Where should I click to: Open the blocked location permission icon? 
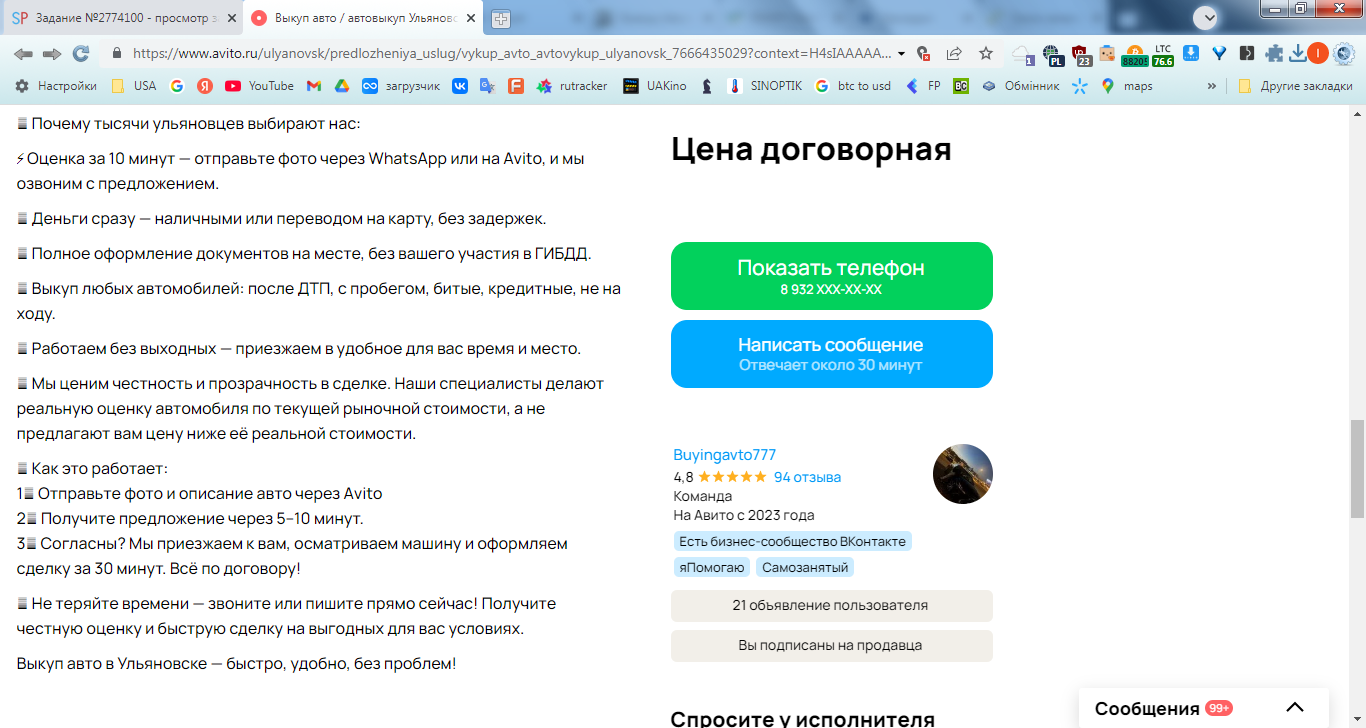tap(924, 54)
